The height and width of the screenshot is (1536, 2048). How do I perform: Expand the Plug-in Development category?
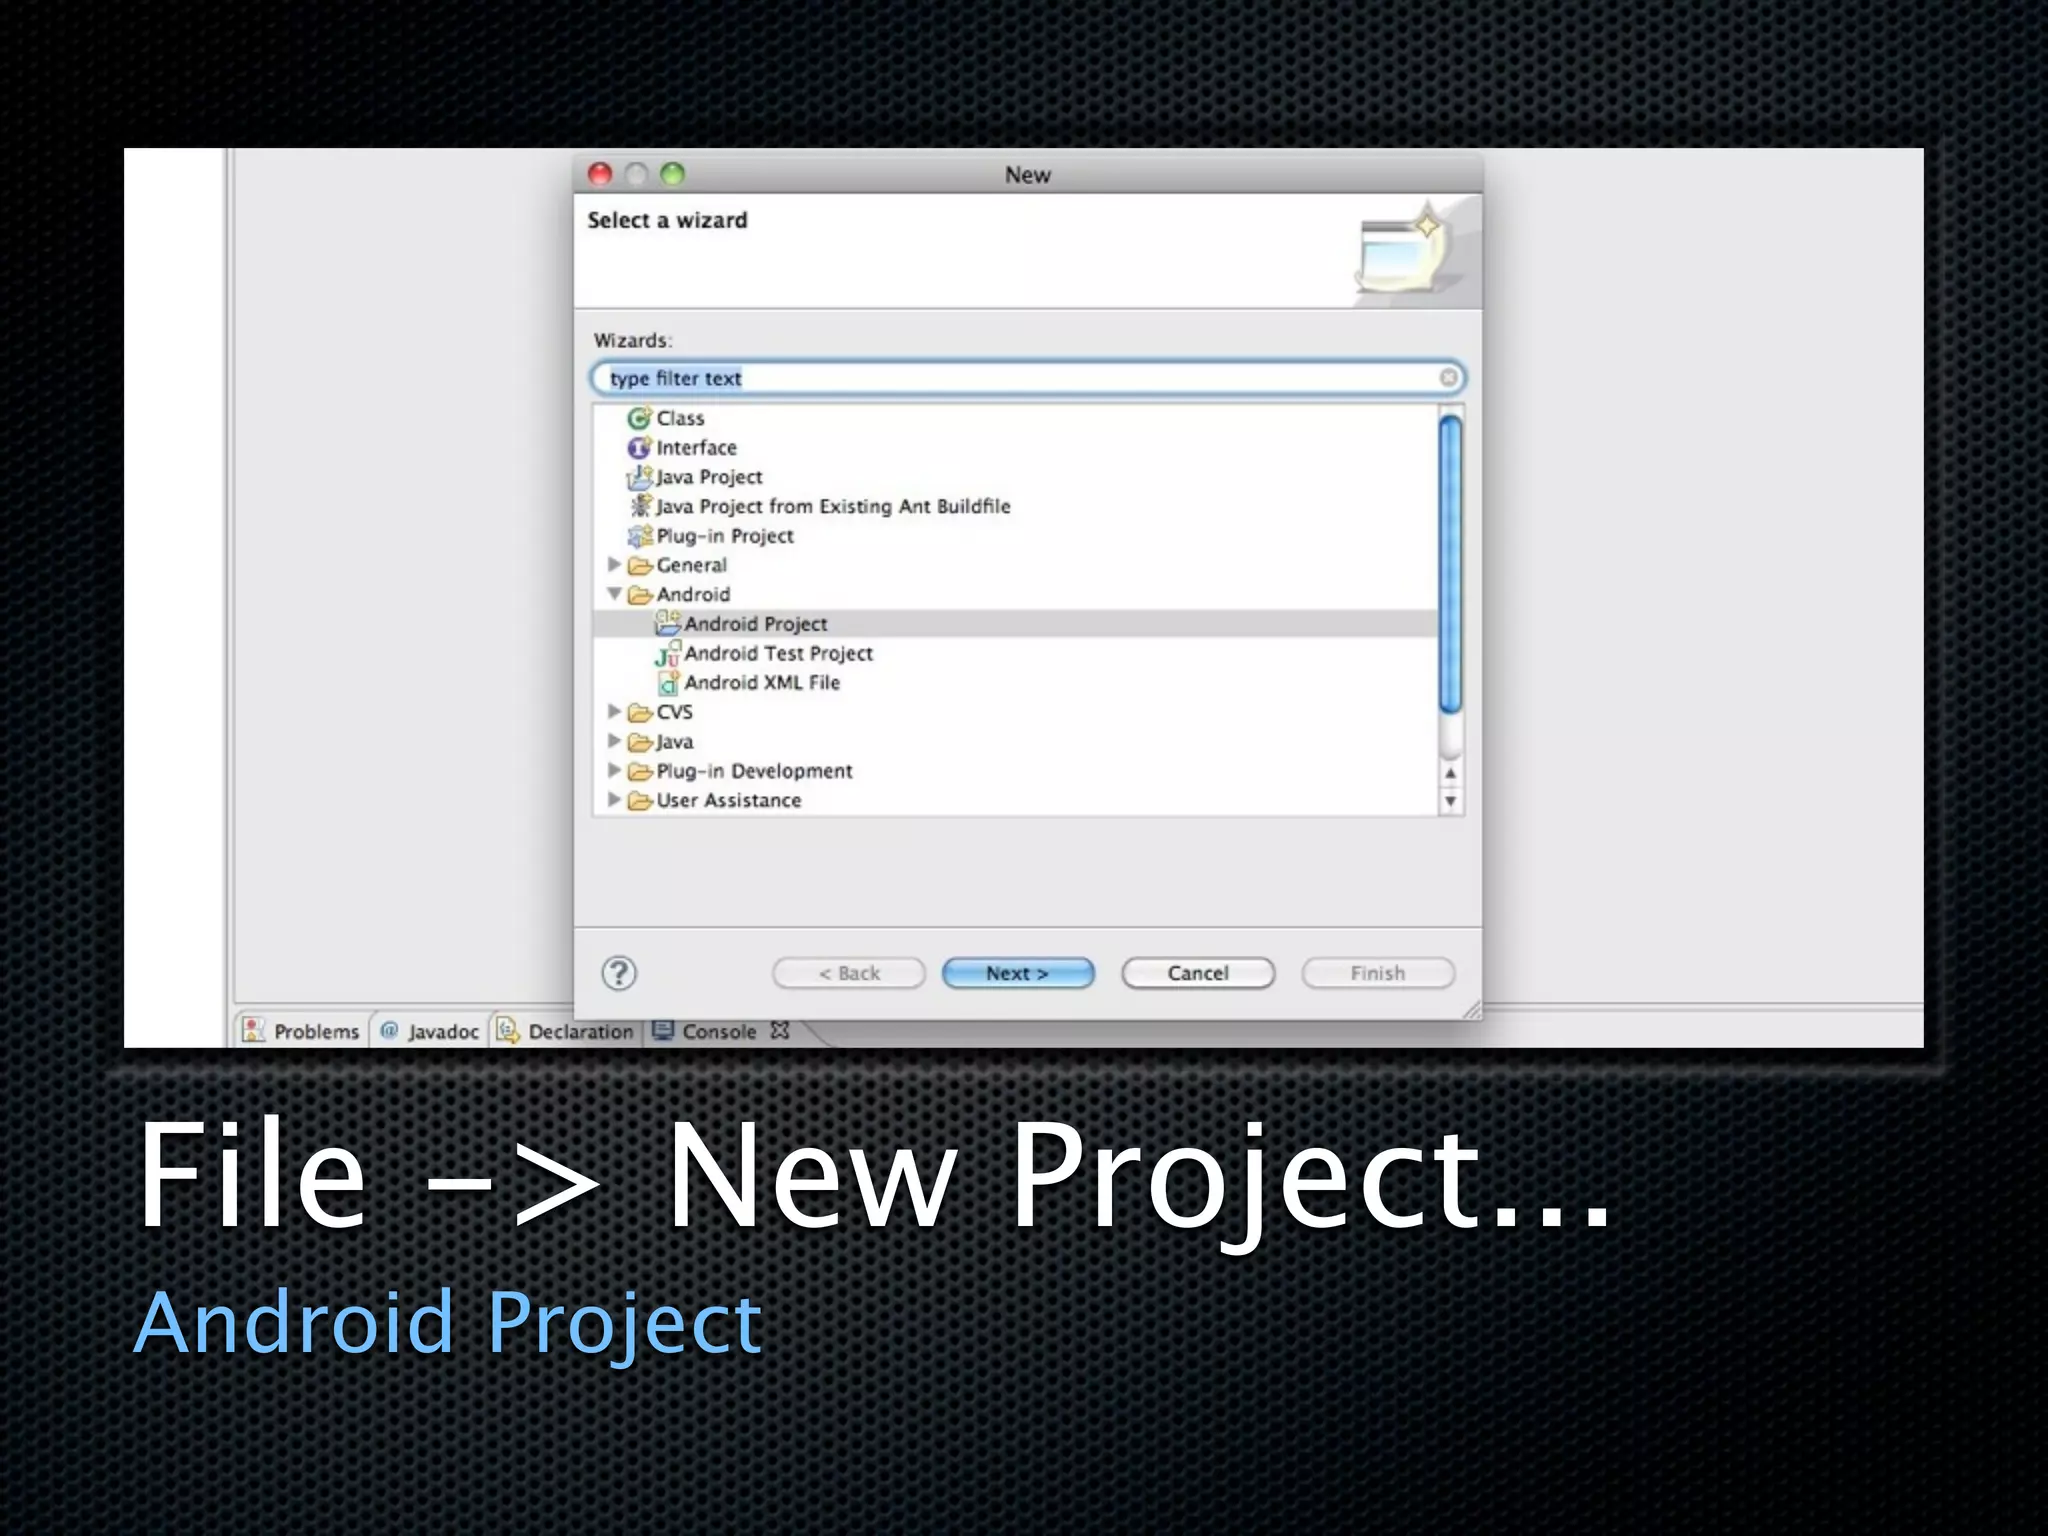pyautogui.click(x=614, y=770)
